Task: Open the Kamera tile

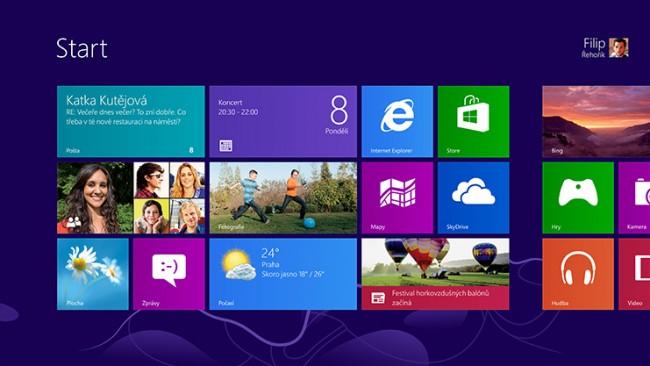Action: tap(634, 198)
